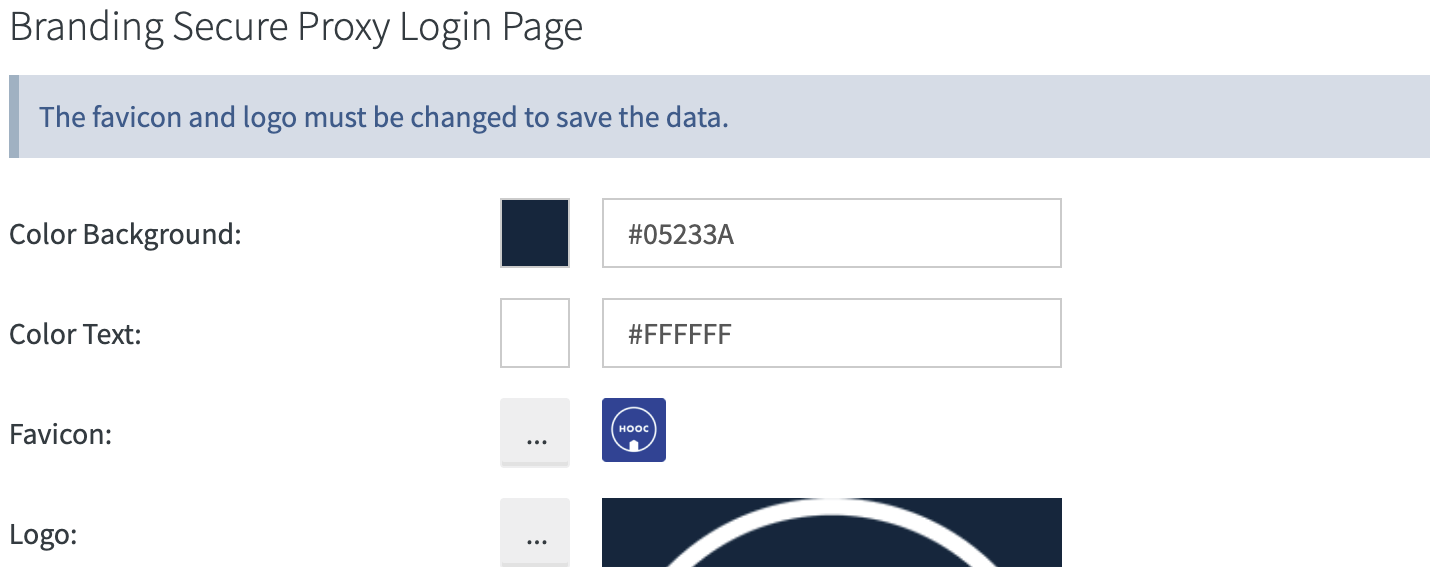
Task: Click "Login Page" in the page heading
Action: click(491, 27)
